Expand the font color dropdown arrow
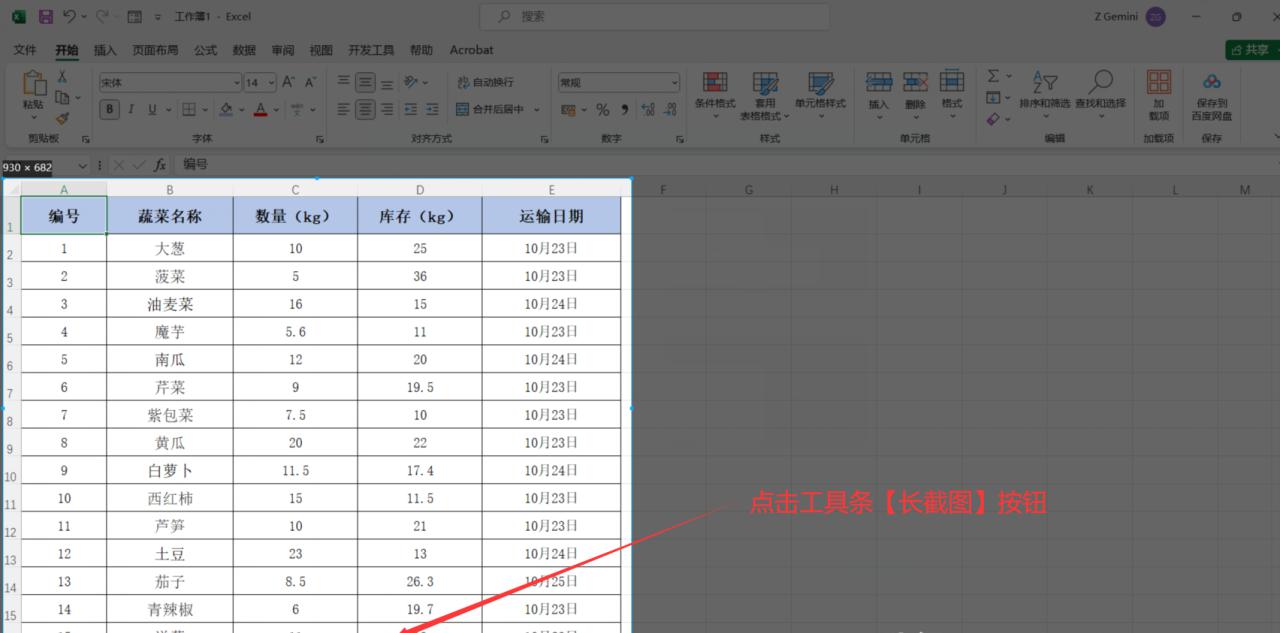This screenshot has height=633, width=1280. [x=276, y=110]
